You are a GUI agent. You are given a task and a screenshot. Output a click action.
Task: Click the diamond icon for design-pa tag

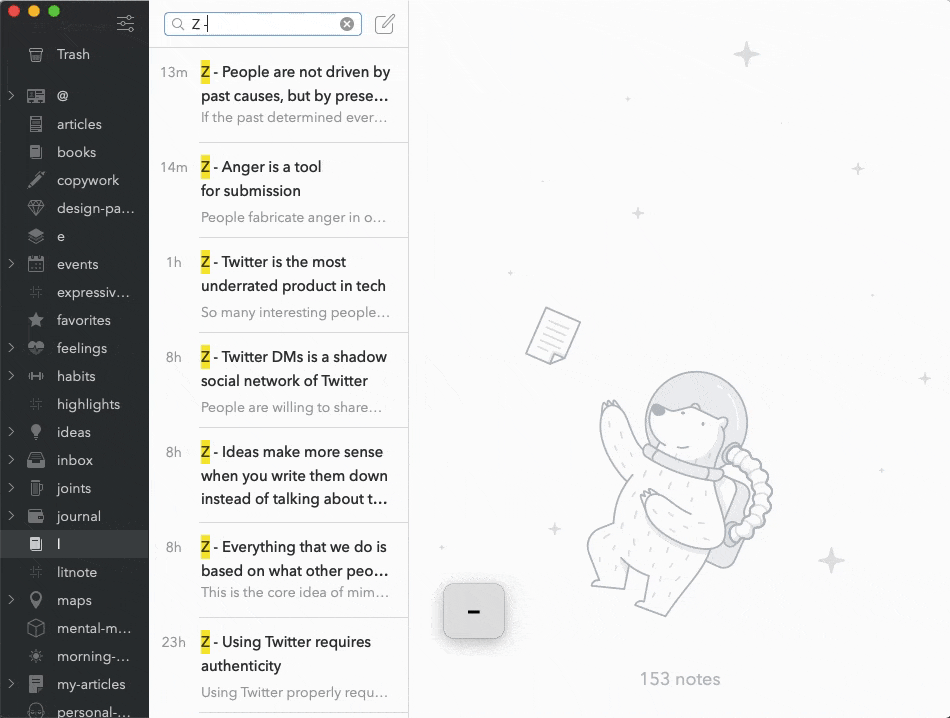pos(36,208)
